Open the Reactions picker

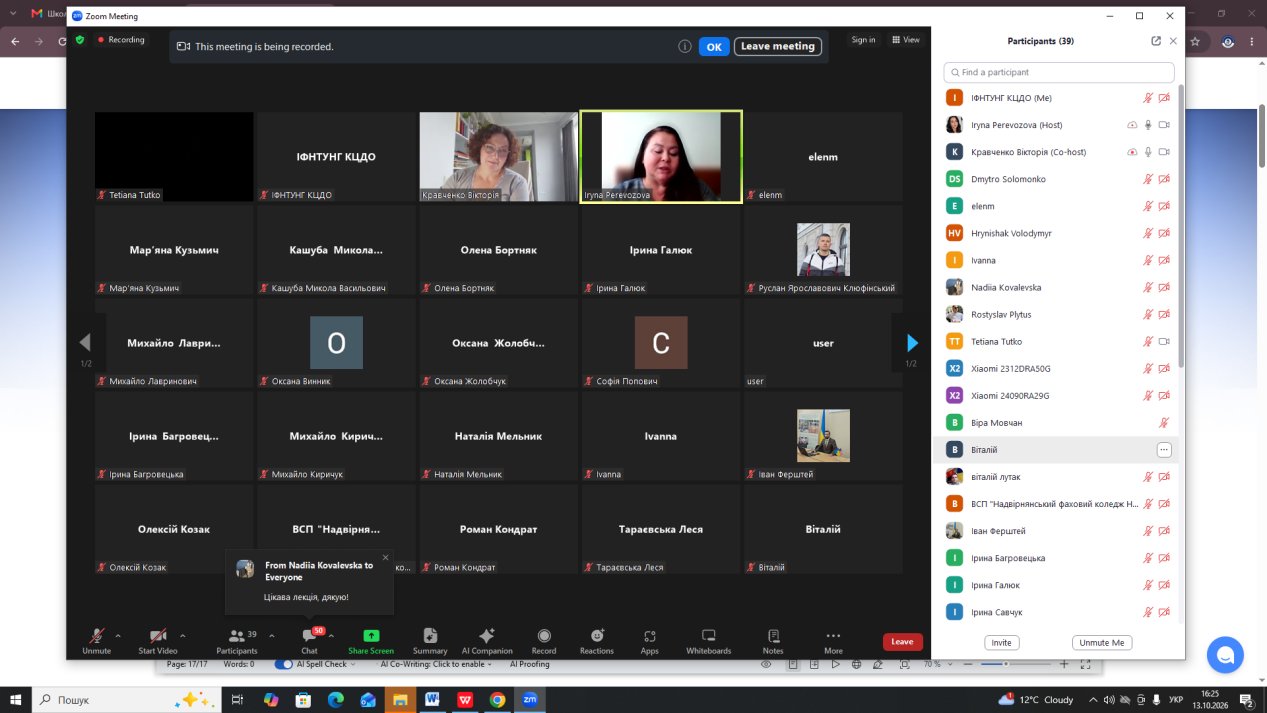click(x=597, y=640)
